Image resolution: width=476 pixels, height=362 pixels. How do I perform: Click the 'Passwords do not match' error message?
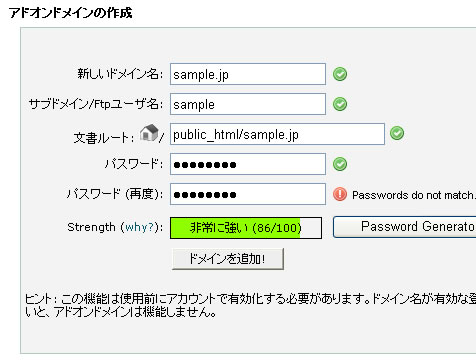[414, 195]
